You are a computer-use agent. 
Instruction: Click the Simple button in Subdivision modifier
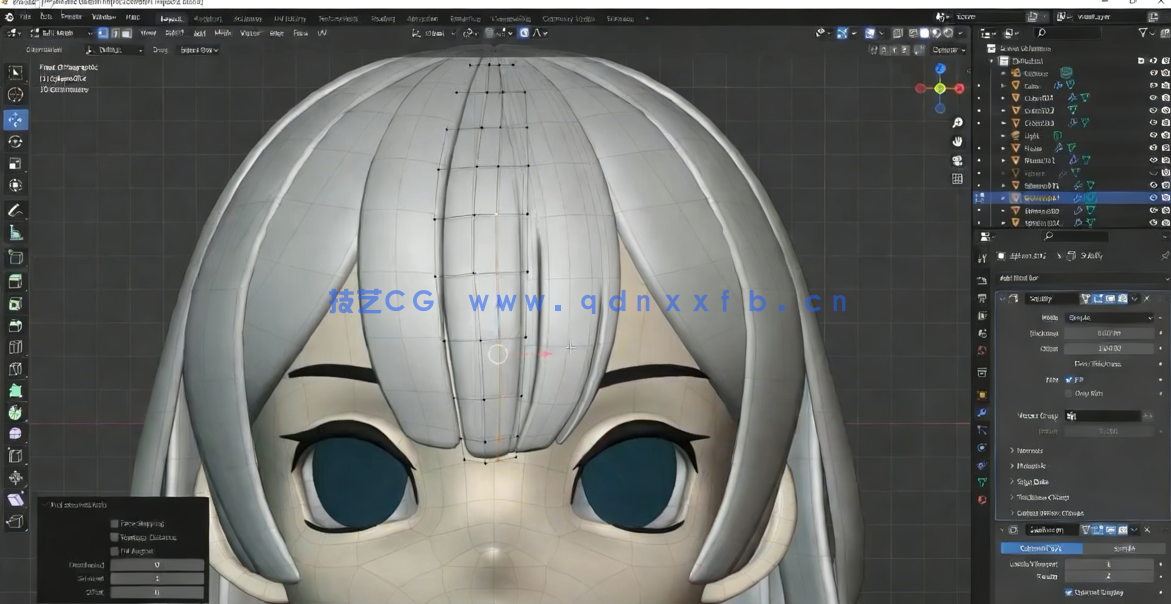(1124, 548)
